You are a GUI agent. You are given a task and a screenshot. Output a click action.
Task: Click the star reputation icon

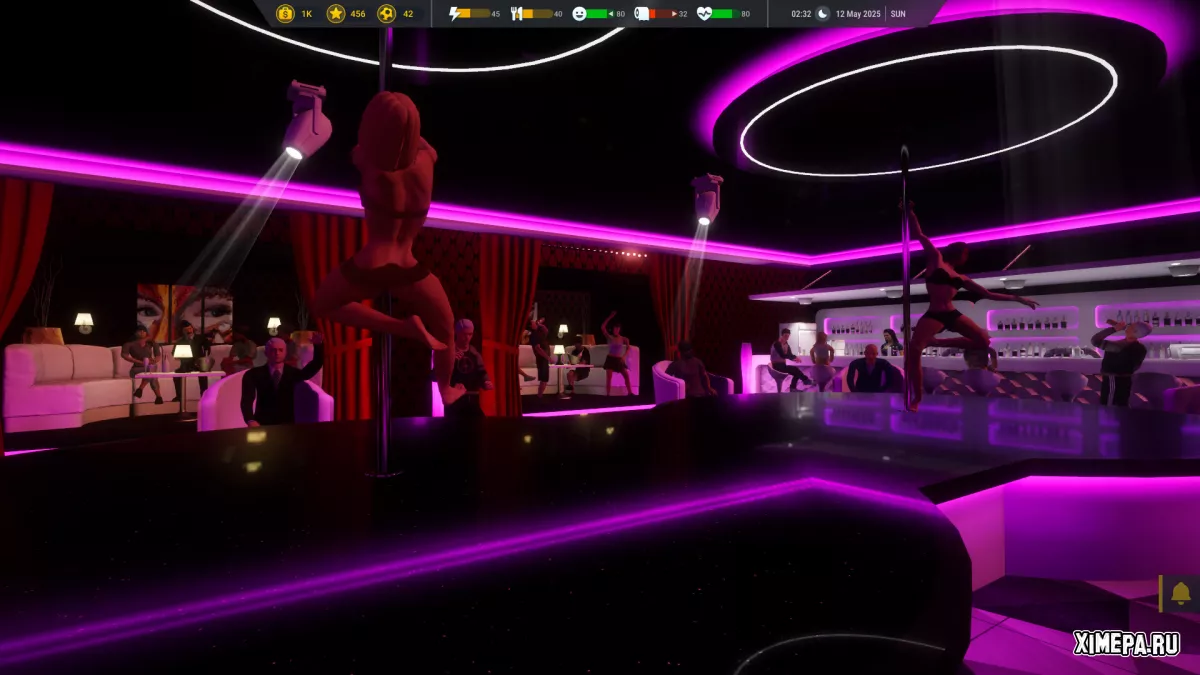(x=336, y=14)
